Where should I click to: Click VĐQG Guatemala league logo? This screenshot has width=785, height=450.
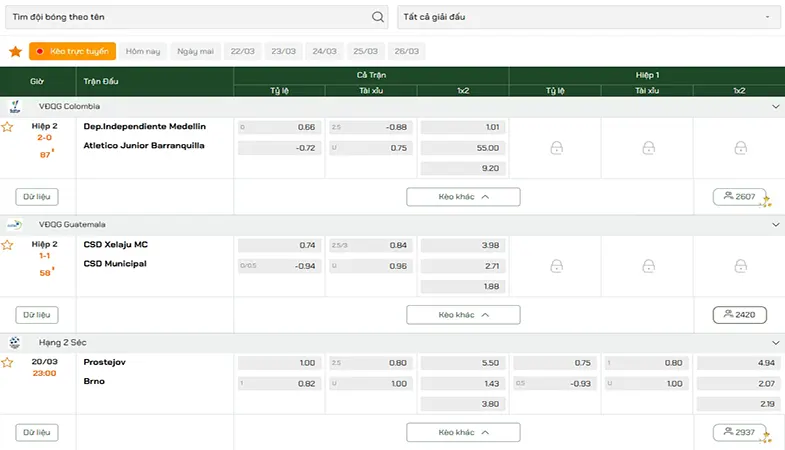point(15,224)
